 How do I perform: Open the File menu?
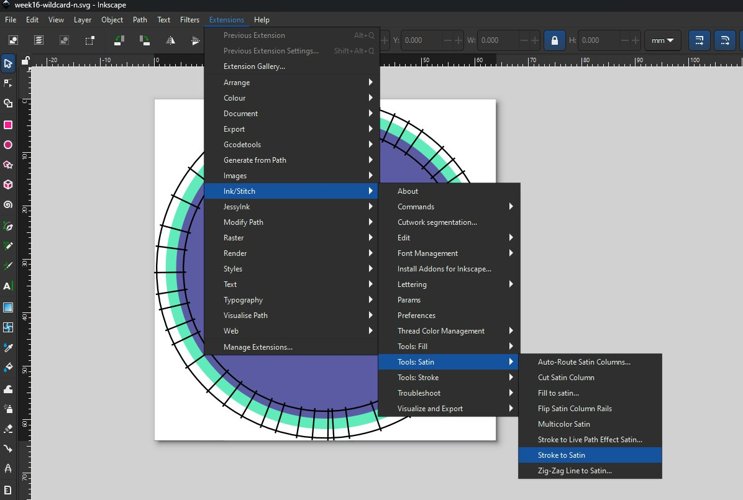10,20
